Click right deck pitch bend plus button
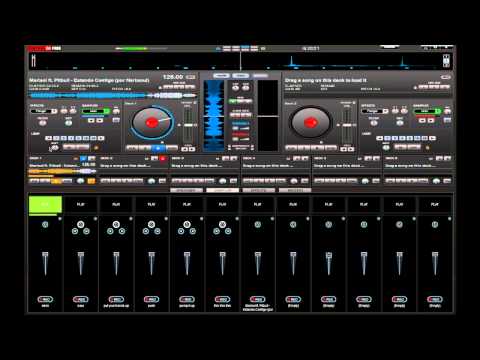480x360 pixels. 351,149
